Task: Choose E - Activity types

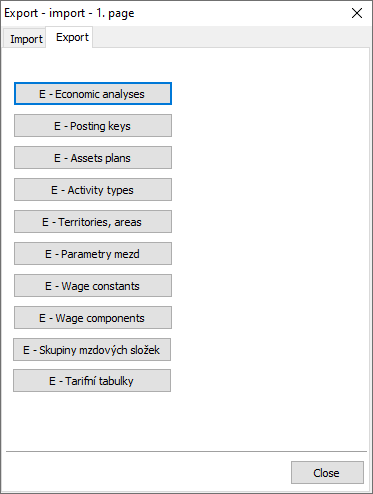Action: [93, 190]
